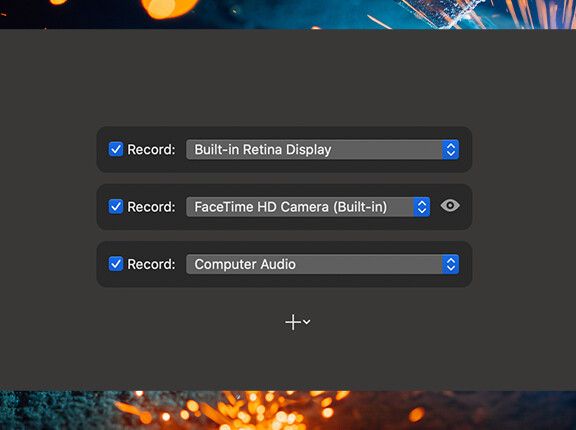Click the empty dark area above source rows
Screen dimensions: 576x430
click(288, 77)
